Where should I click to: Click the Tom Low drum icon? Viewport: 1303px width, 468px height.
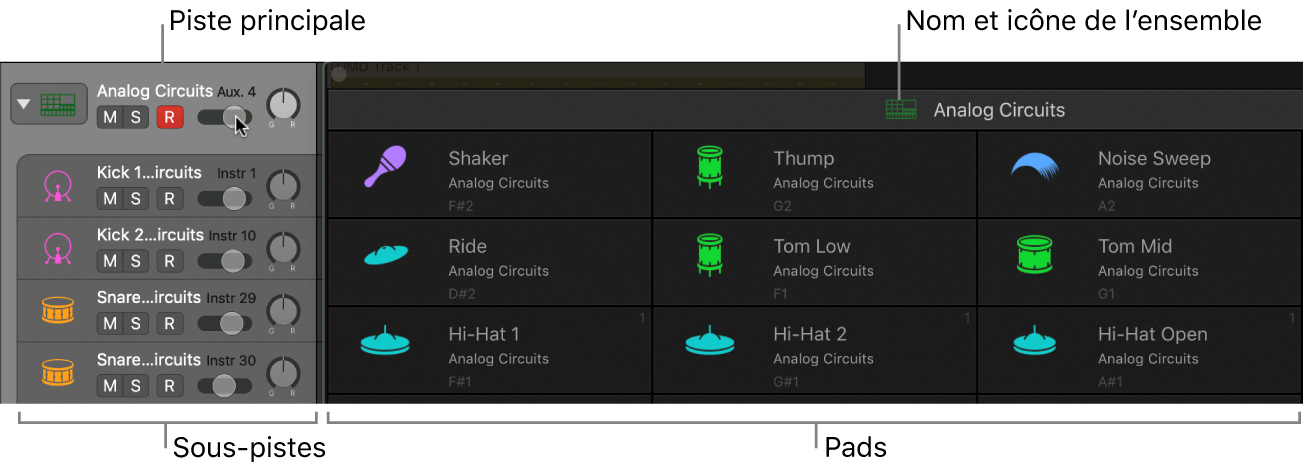(x=709, y=255)
